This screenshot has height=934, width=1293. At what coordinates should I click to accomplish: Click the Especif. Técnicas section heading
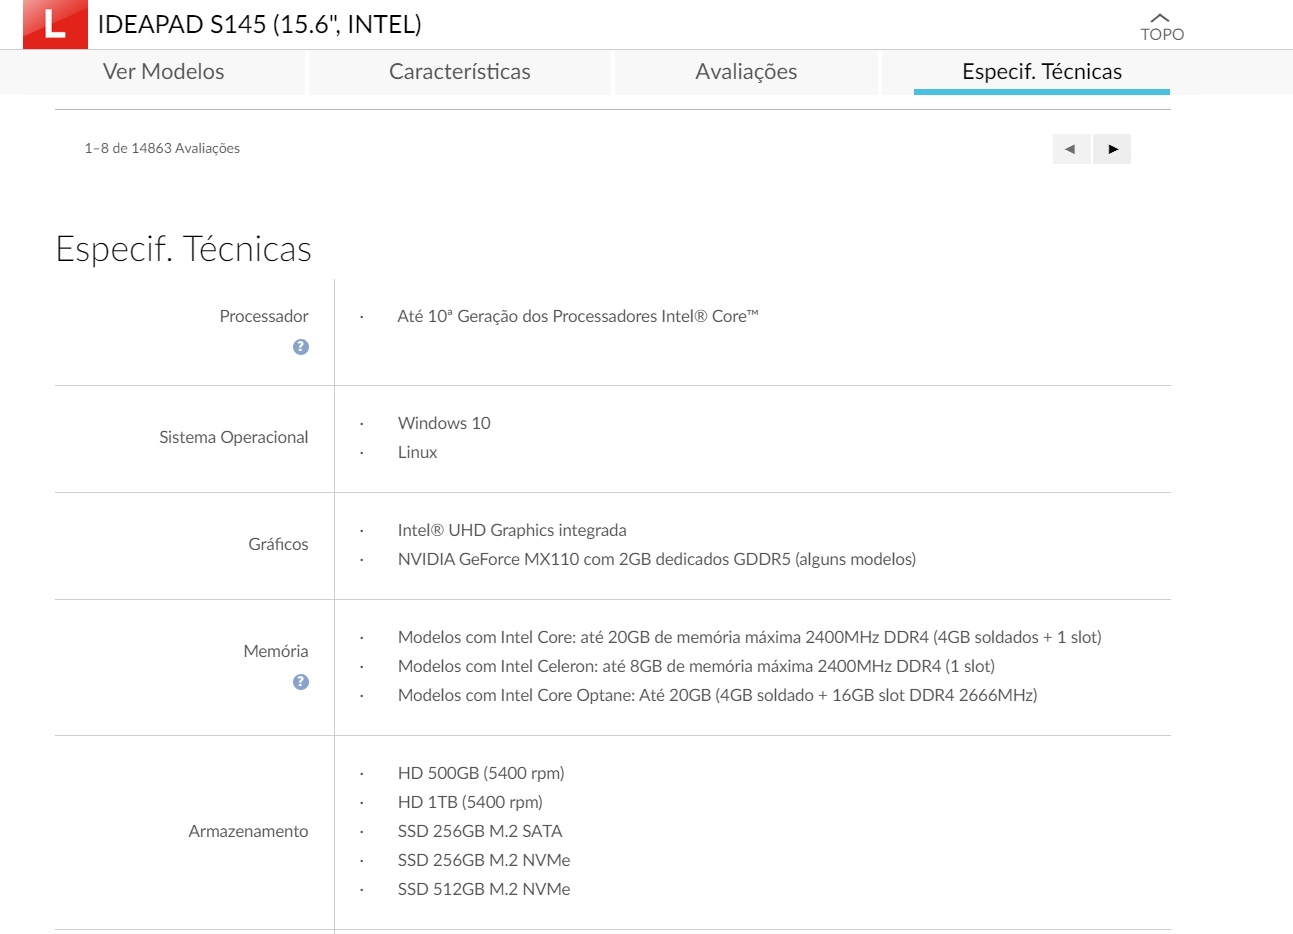pos(184,249)
